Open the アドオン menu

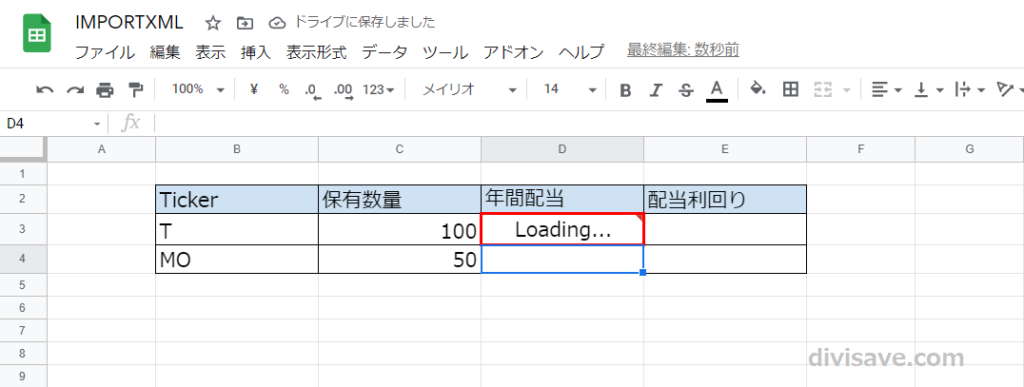(513, 52)
